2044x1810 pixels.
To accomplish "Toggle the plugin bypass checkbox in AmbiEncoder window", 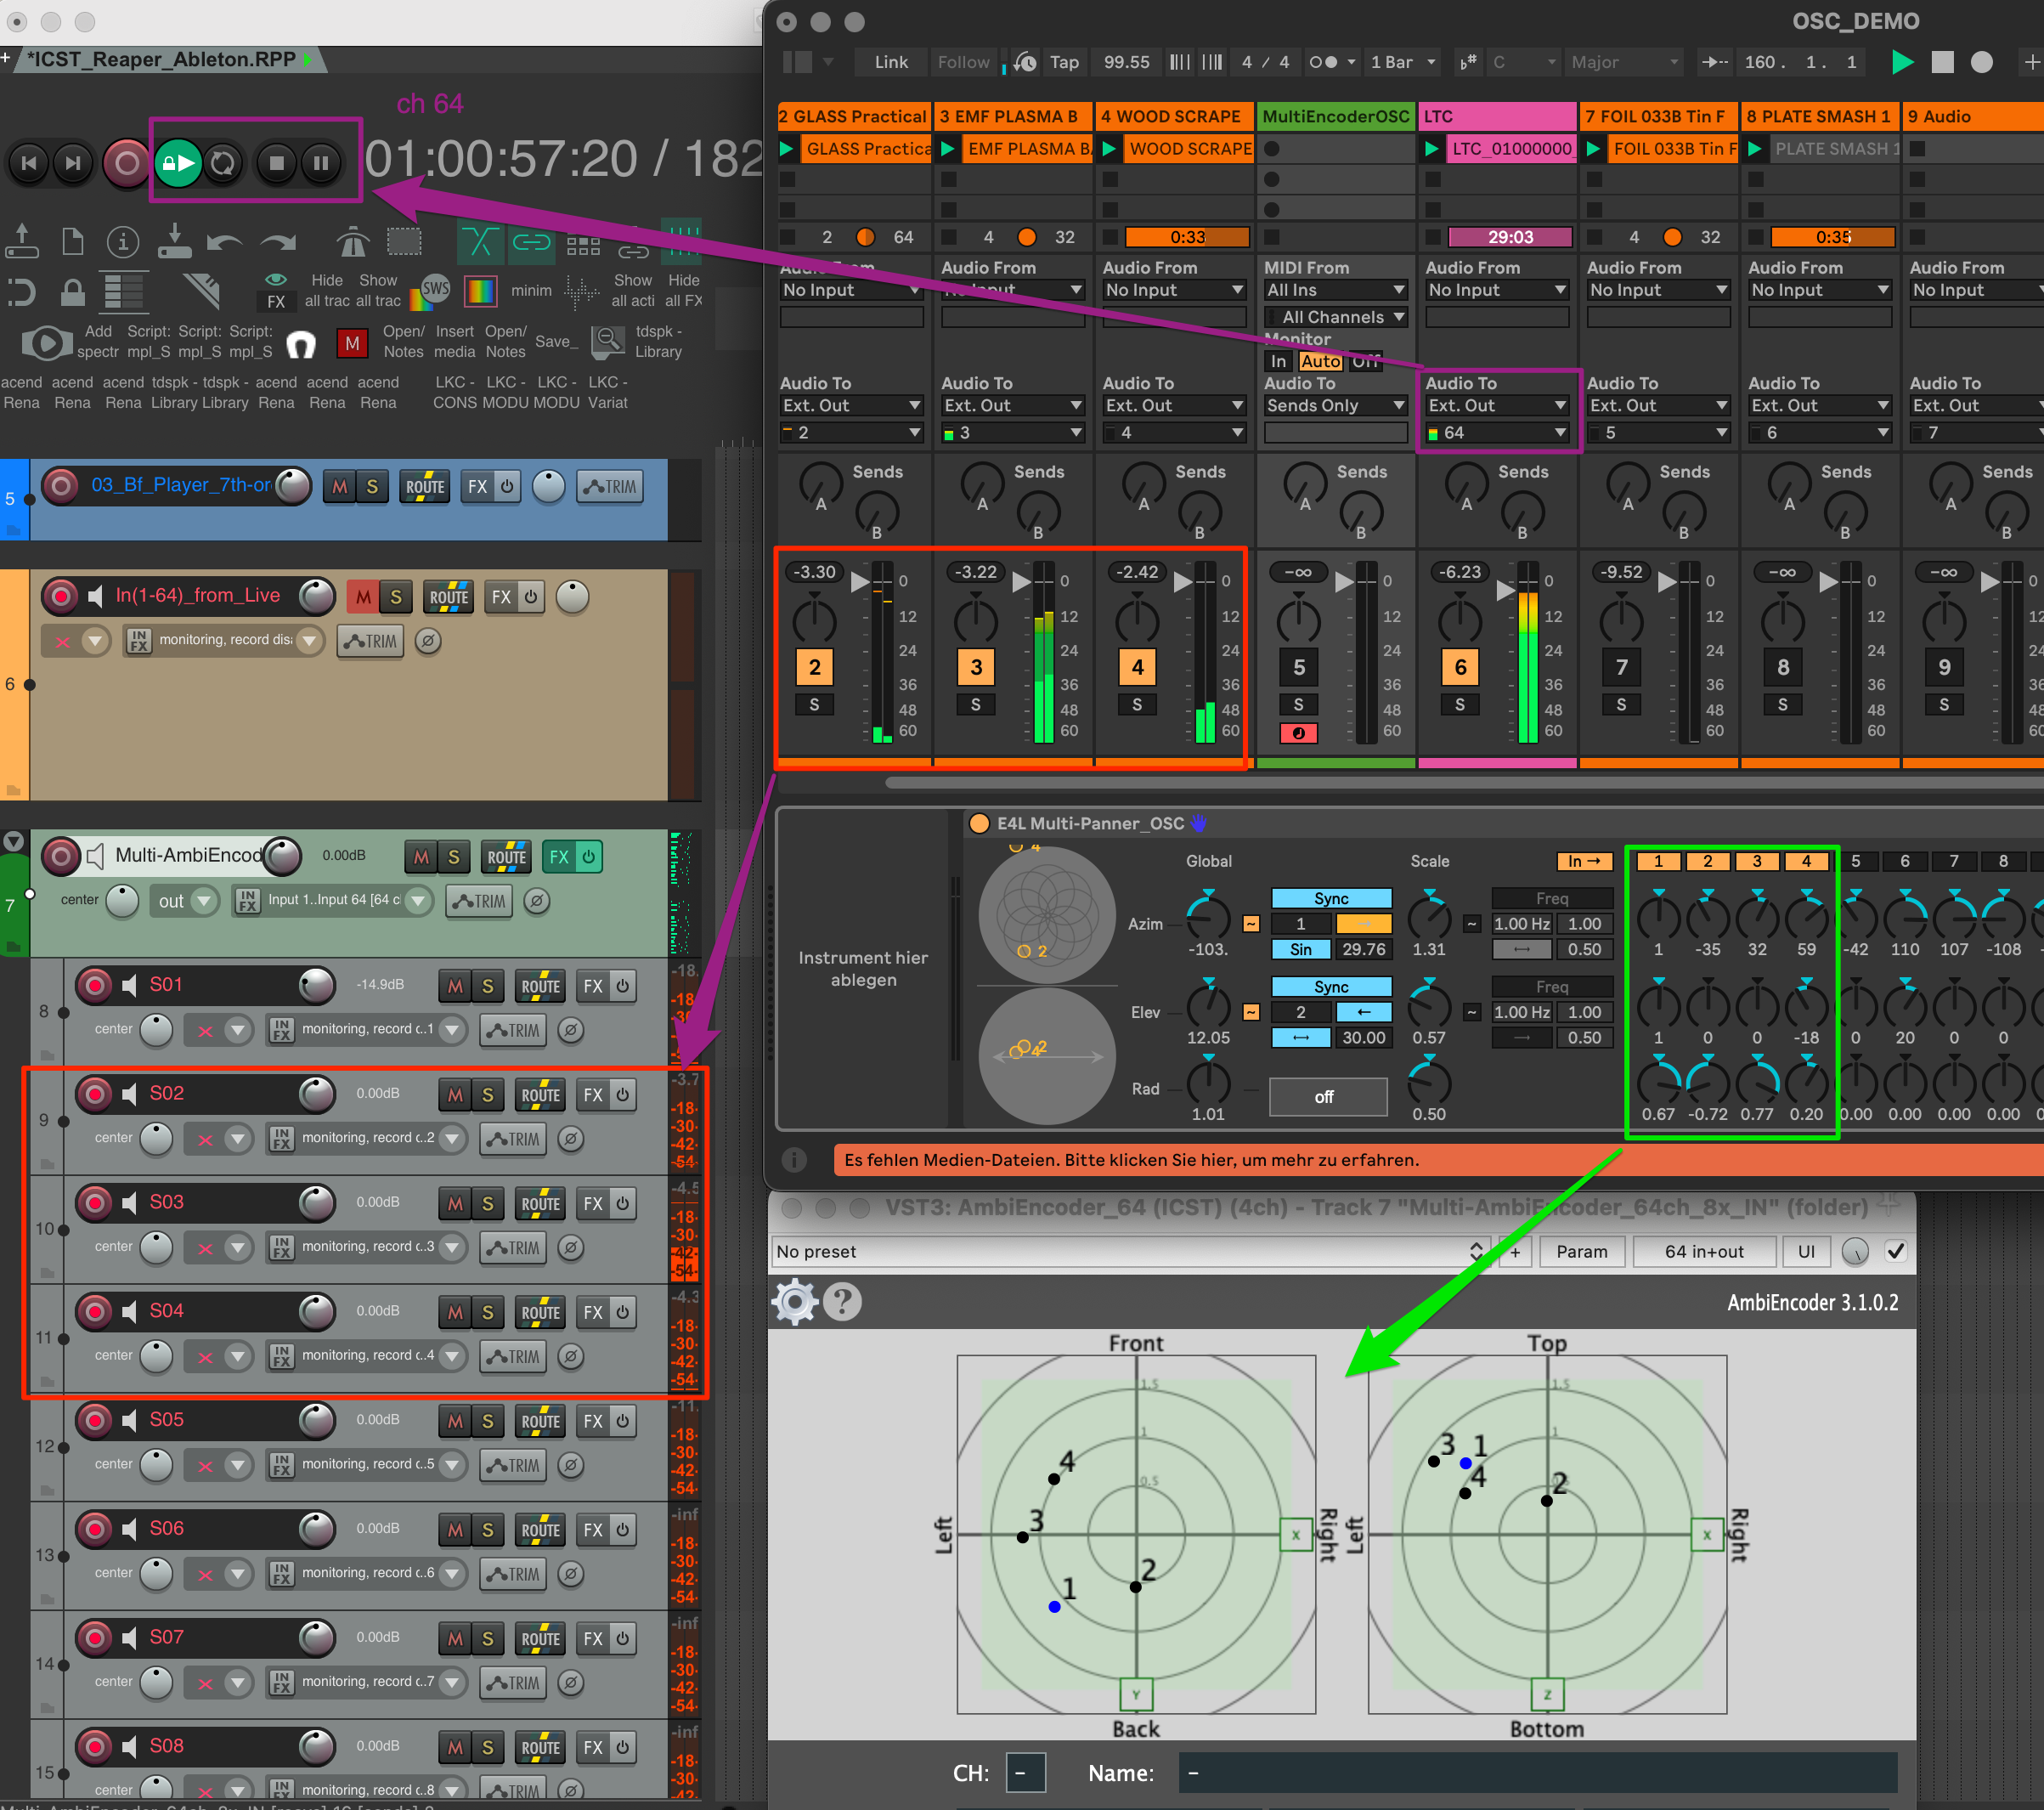I will click(1895, 1251).
